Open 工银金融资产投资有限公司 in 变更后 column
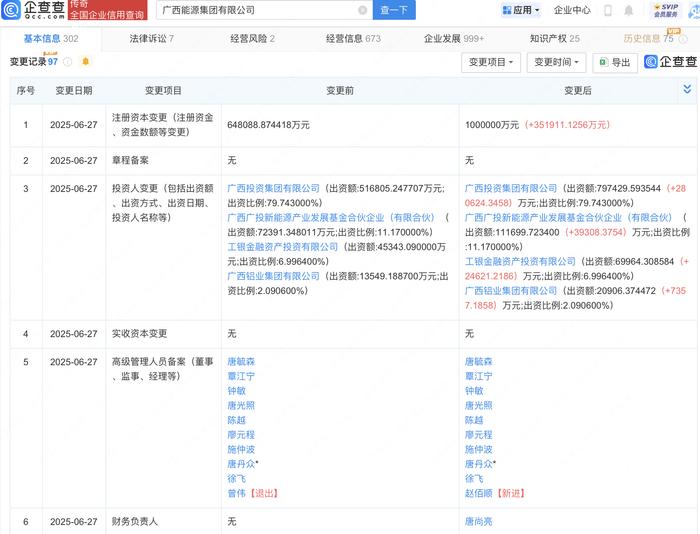The height and width of the screenshot is (534, 700). click(520, 262)
